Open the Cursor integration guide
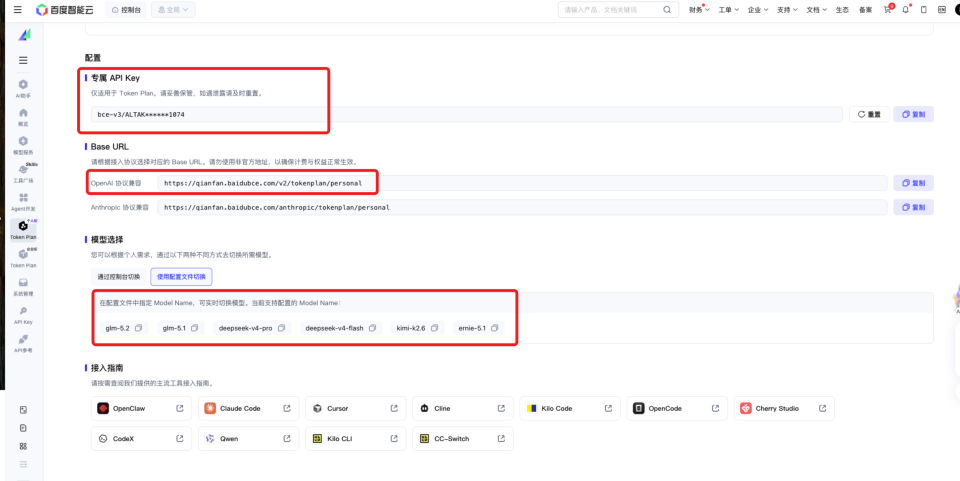This screenshot has width=960, height=481. (x=356, y=408)
